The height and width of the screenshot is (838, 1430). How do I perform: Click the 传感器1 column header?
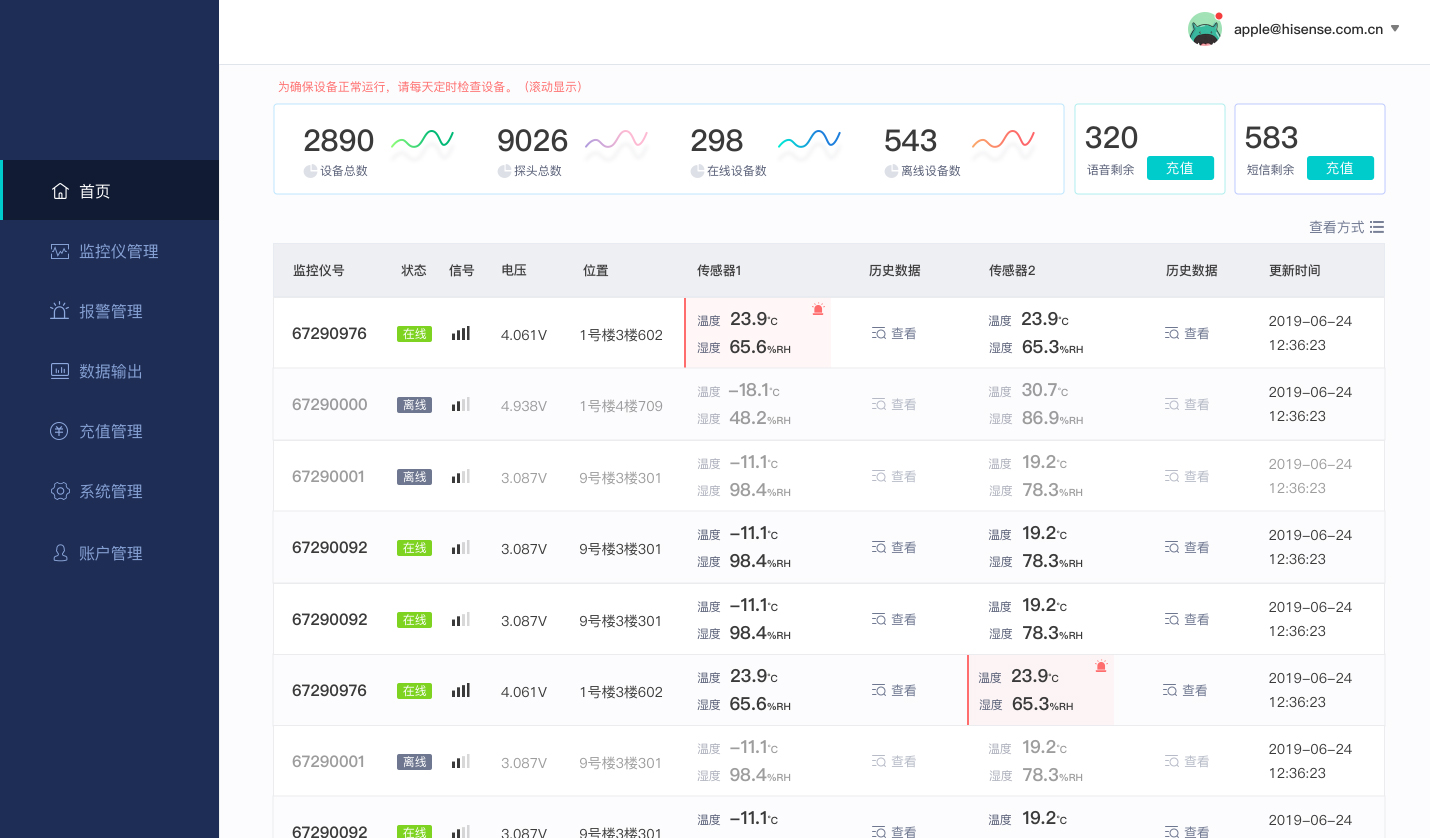(719, 270)
